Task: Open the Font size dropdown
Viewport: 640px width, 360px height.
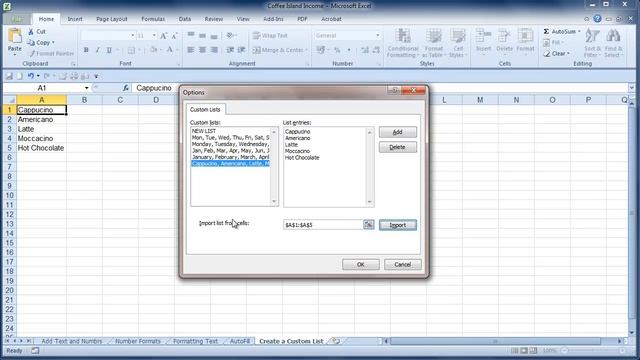Action: (154, 36)
